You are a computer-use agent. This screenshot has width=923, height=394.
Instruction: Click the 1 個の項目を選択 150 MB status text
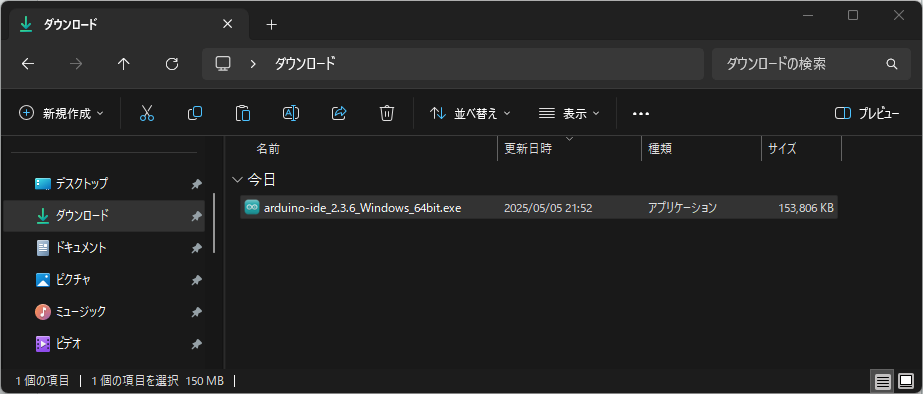click(157, 381)
